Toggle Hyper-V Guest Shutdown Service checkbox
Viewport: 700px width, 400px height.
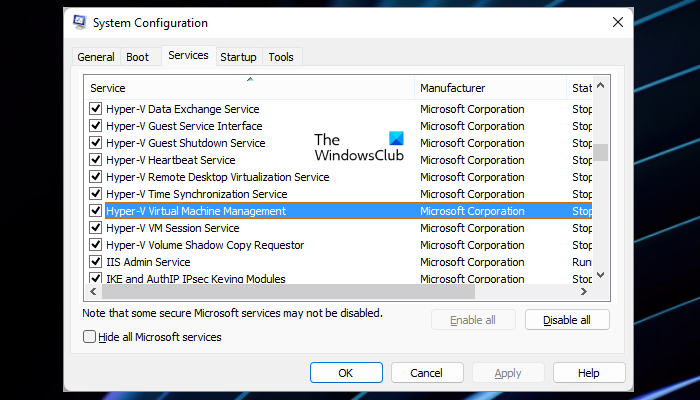(96, 143)
